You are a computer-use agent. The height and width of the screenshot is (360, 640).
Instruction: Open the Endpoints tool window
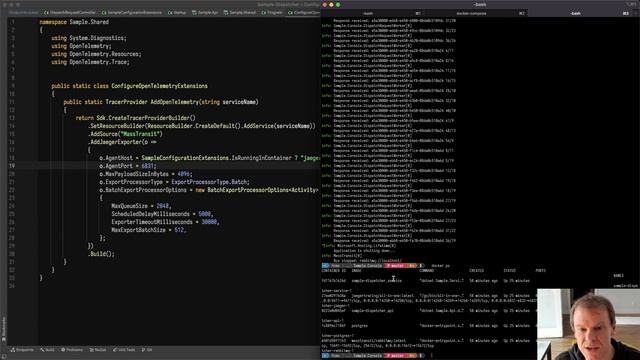click(22, 350)
